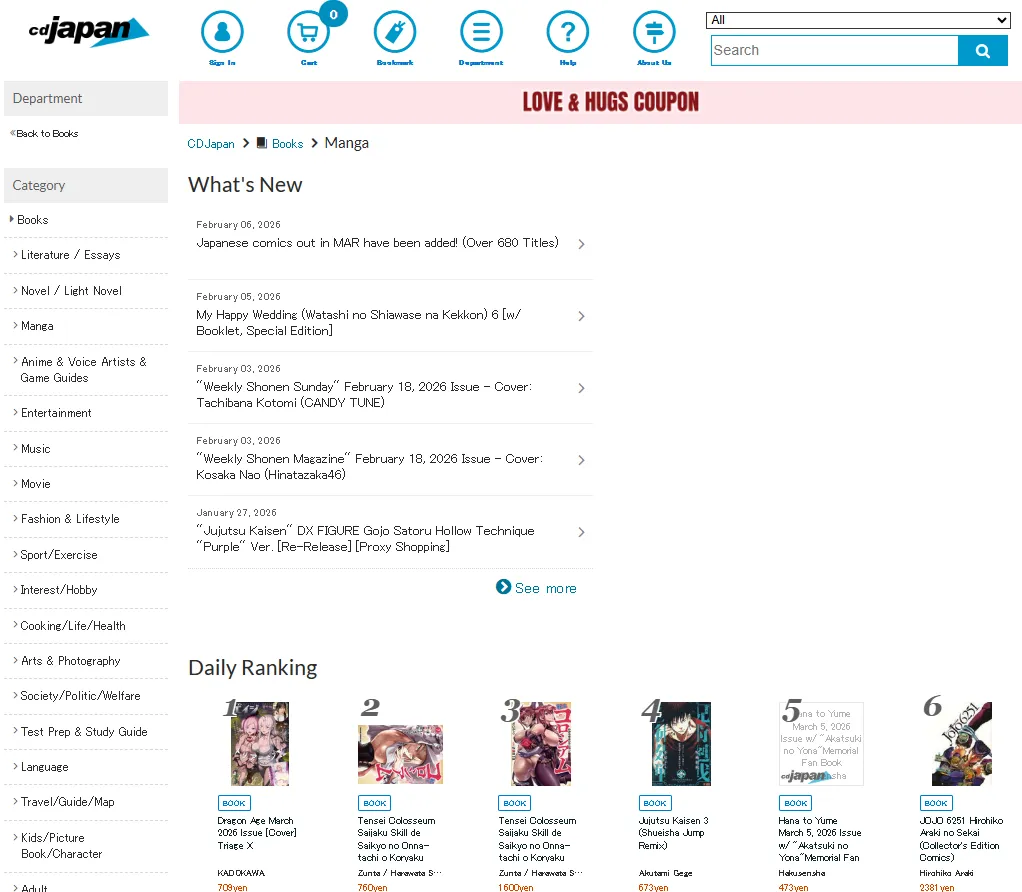This screenshot has width=1022, height=892.
Task: Expand the Novel / Light Novel category
Action: 71,291
